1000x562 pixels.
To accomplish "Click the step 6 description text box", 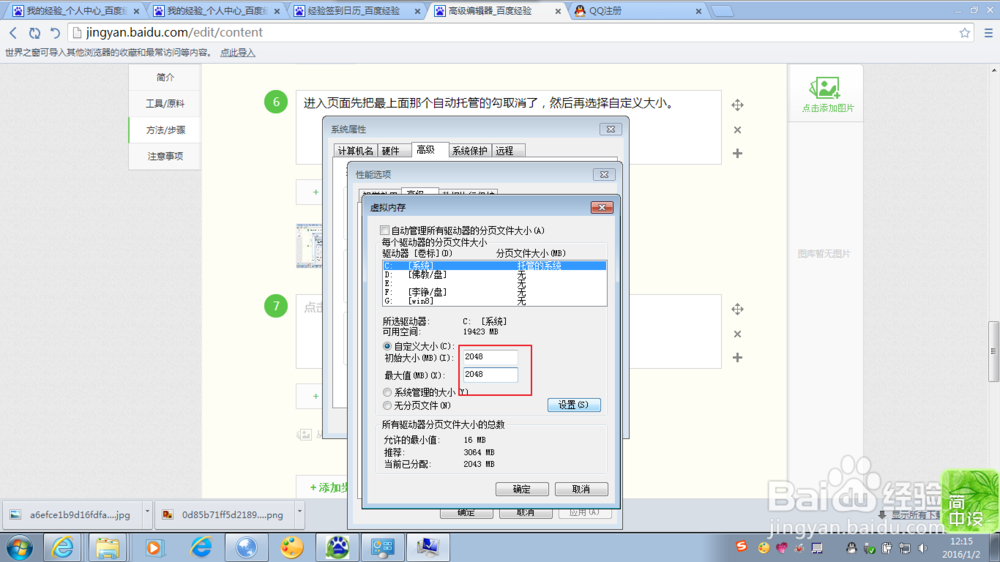I will point(508,128).
